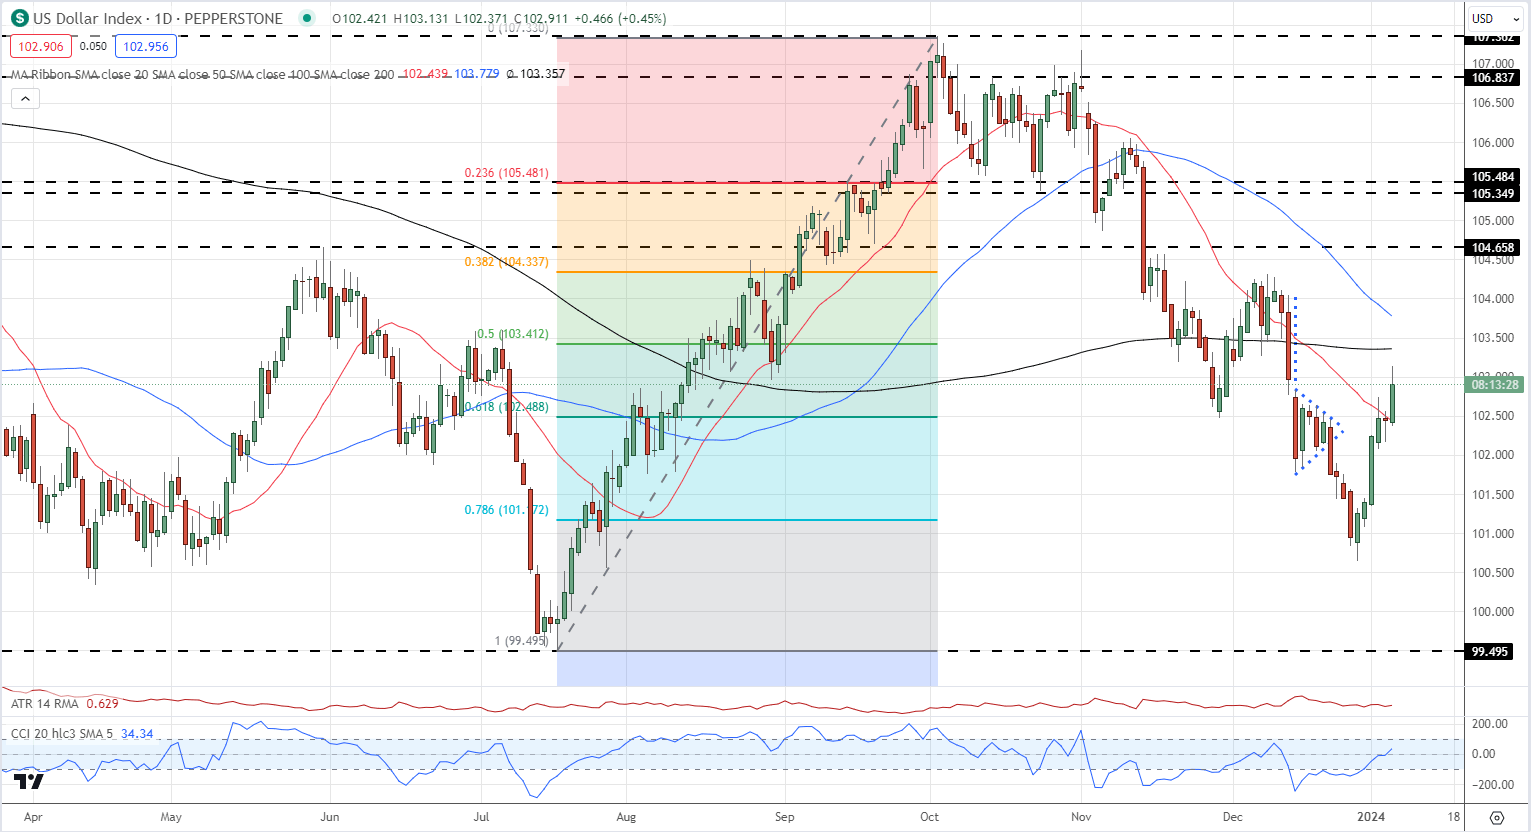Viewport: 1531px width, 832px height.
Task: Click the Jul label on time axis
Action: 482,817
